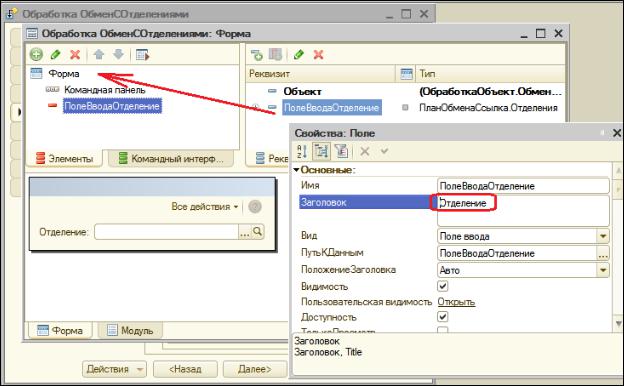
Task: Switch to the Элементы tab
Action: (x=64, y=159)
